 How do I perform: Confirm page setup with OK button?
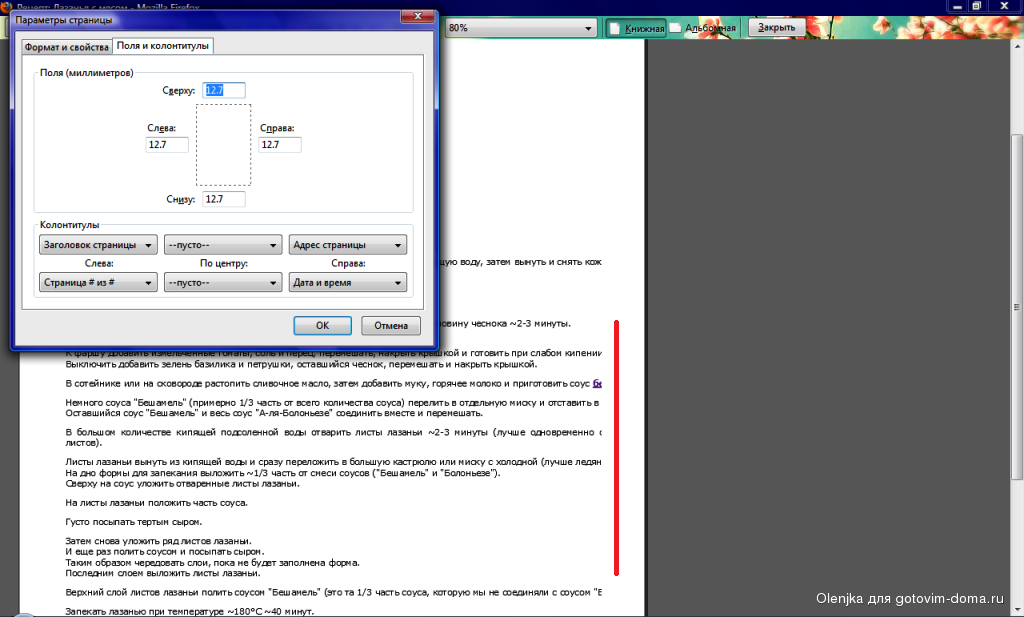[x=323, y=325]
